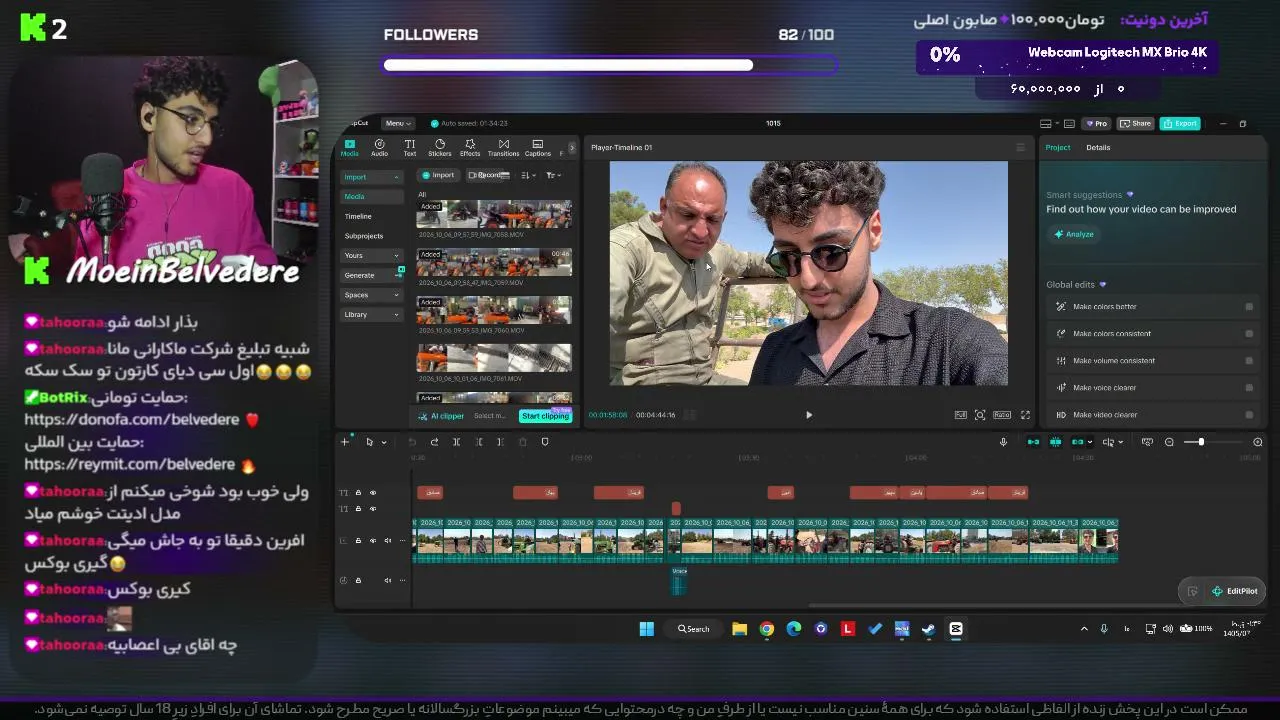This screenshot has height=720, width=1280.
Task: Click the fullscreen preview icon
Action: point(1025,415)
